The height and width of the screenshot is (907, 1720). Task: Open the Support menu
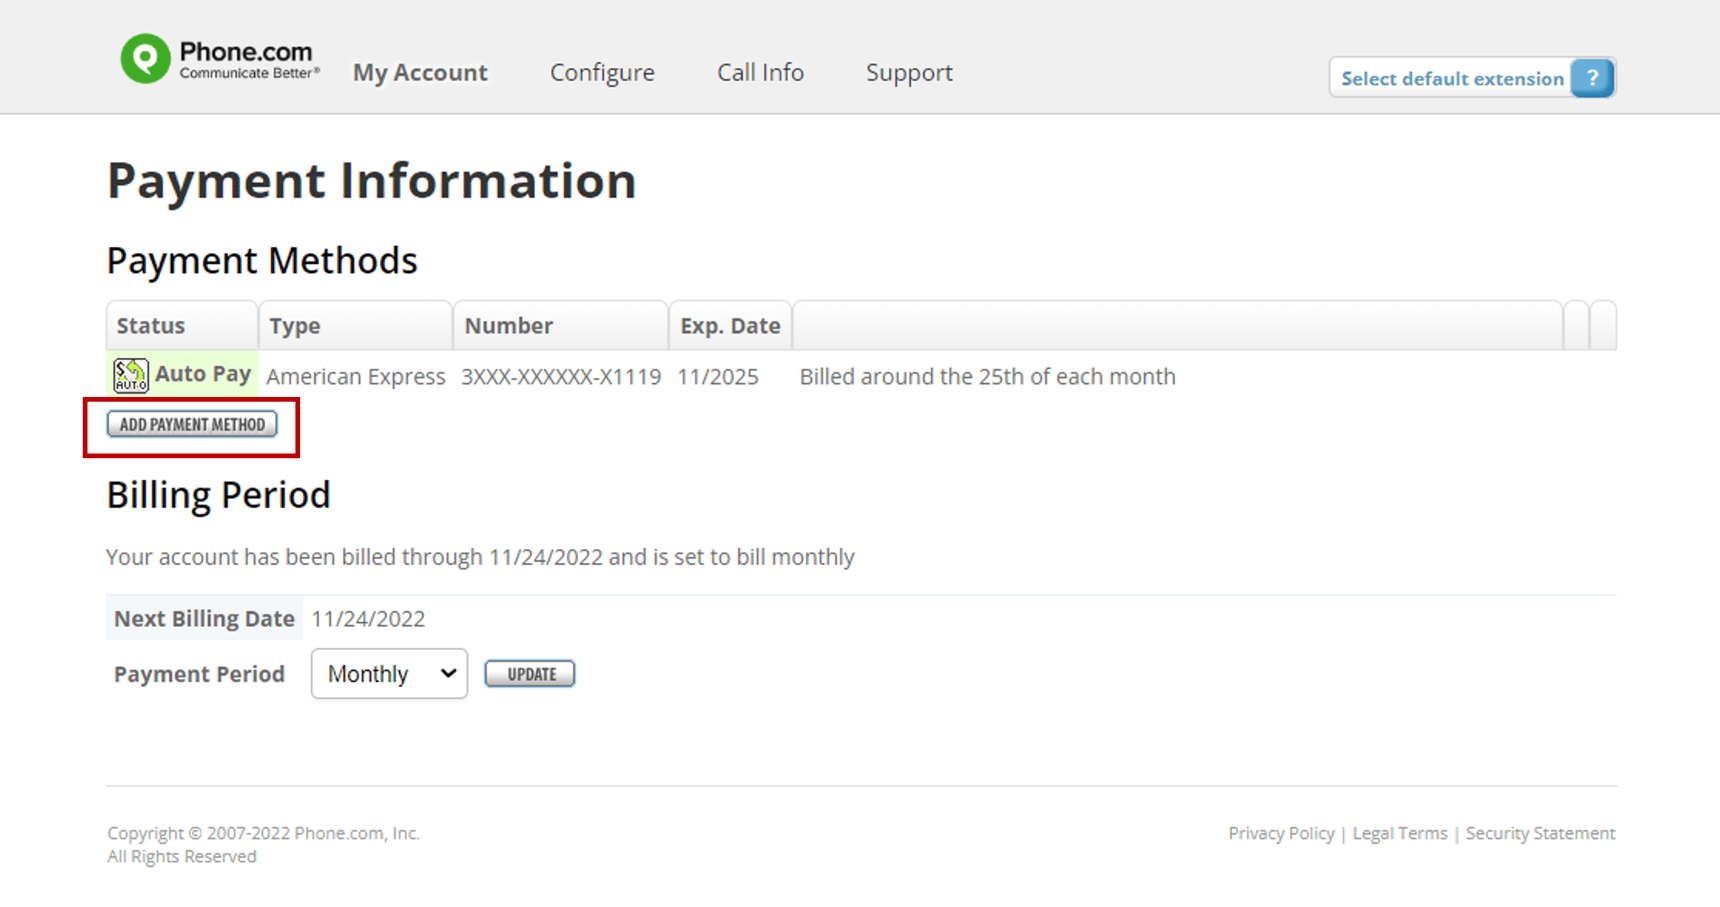[909, 72]
